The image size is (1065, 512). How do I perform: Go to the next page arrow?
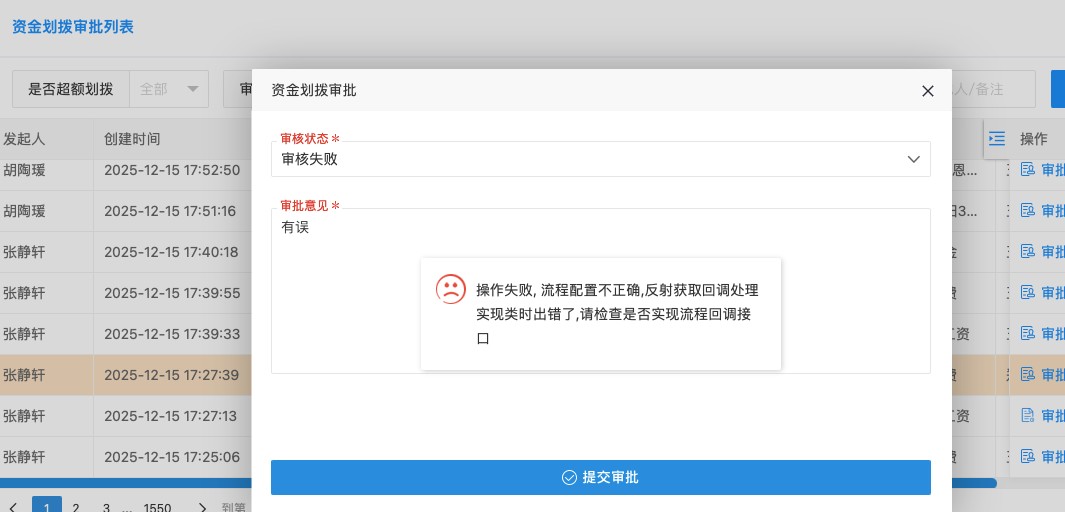pos(202,507)
